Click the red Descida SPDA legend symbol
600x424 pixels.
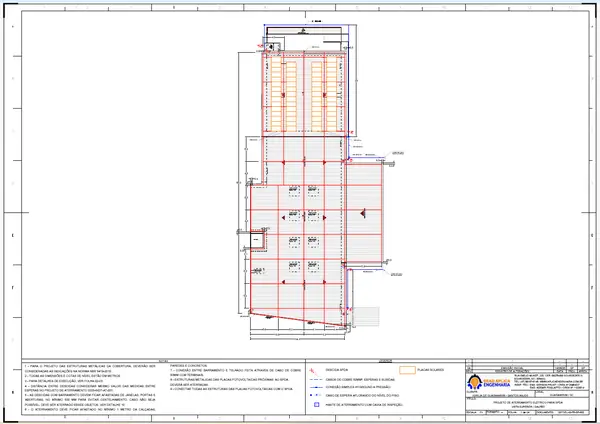[x=313, y=371]
